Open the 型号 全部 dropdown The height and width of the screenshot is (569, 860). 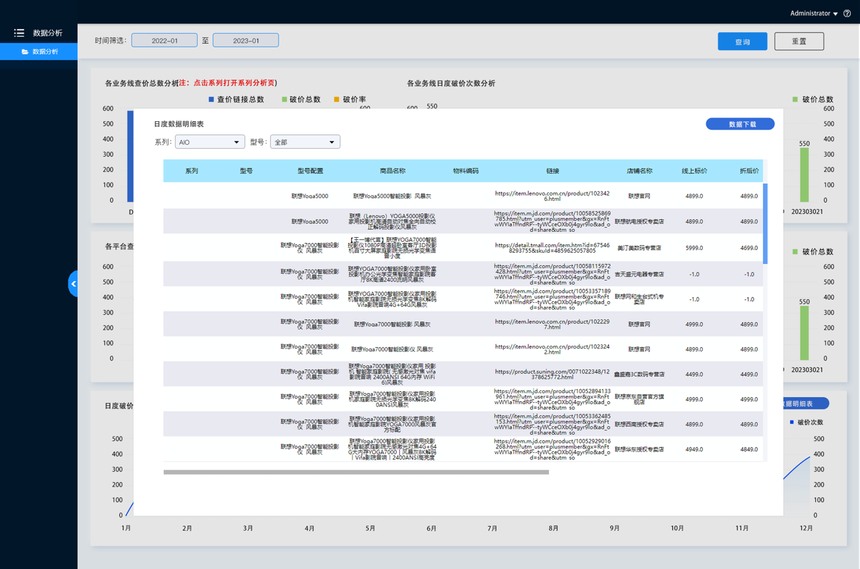[x=305, y=142]
